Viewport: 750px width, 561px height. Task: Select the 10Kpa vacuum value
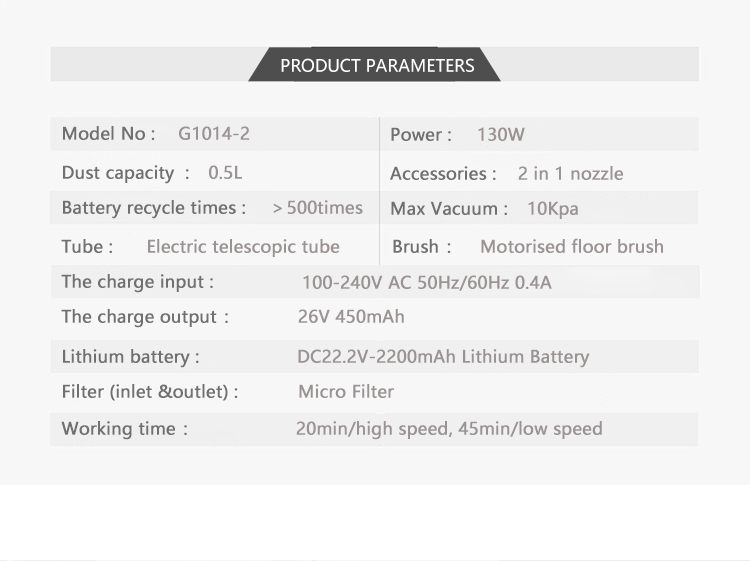tap(552, 209)
